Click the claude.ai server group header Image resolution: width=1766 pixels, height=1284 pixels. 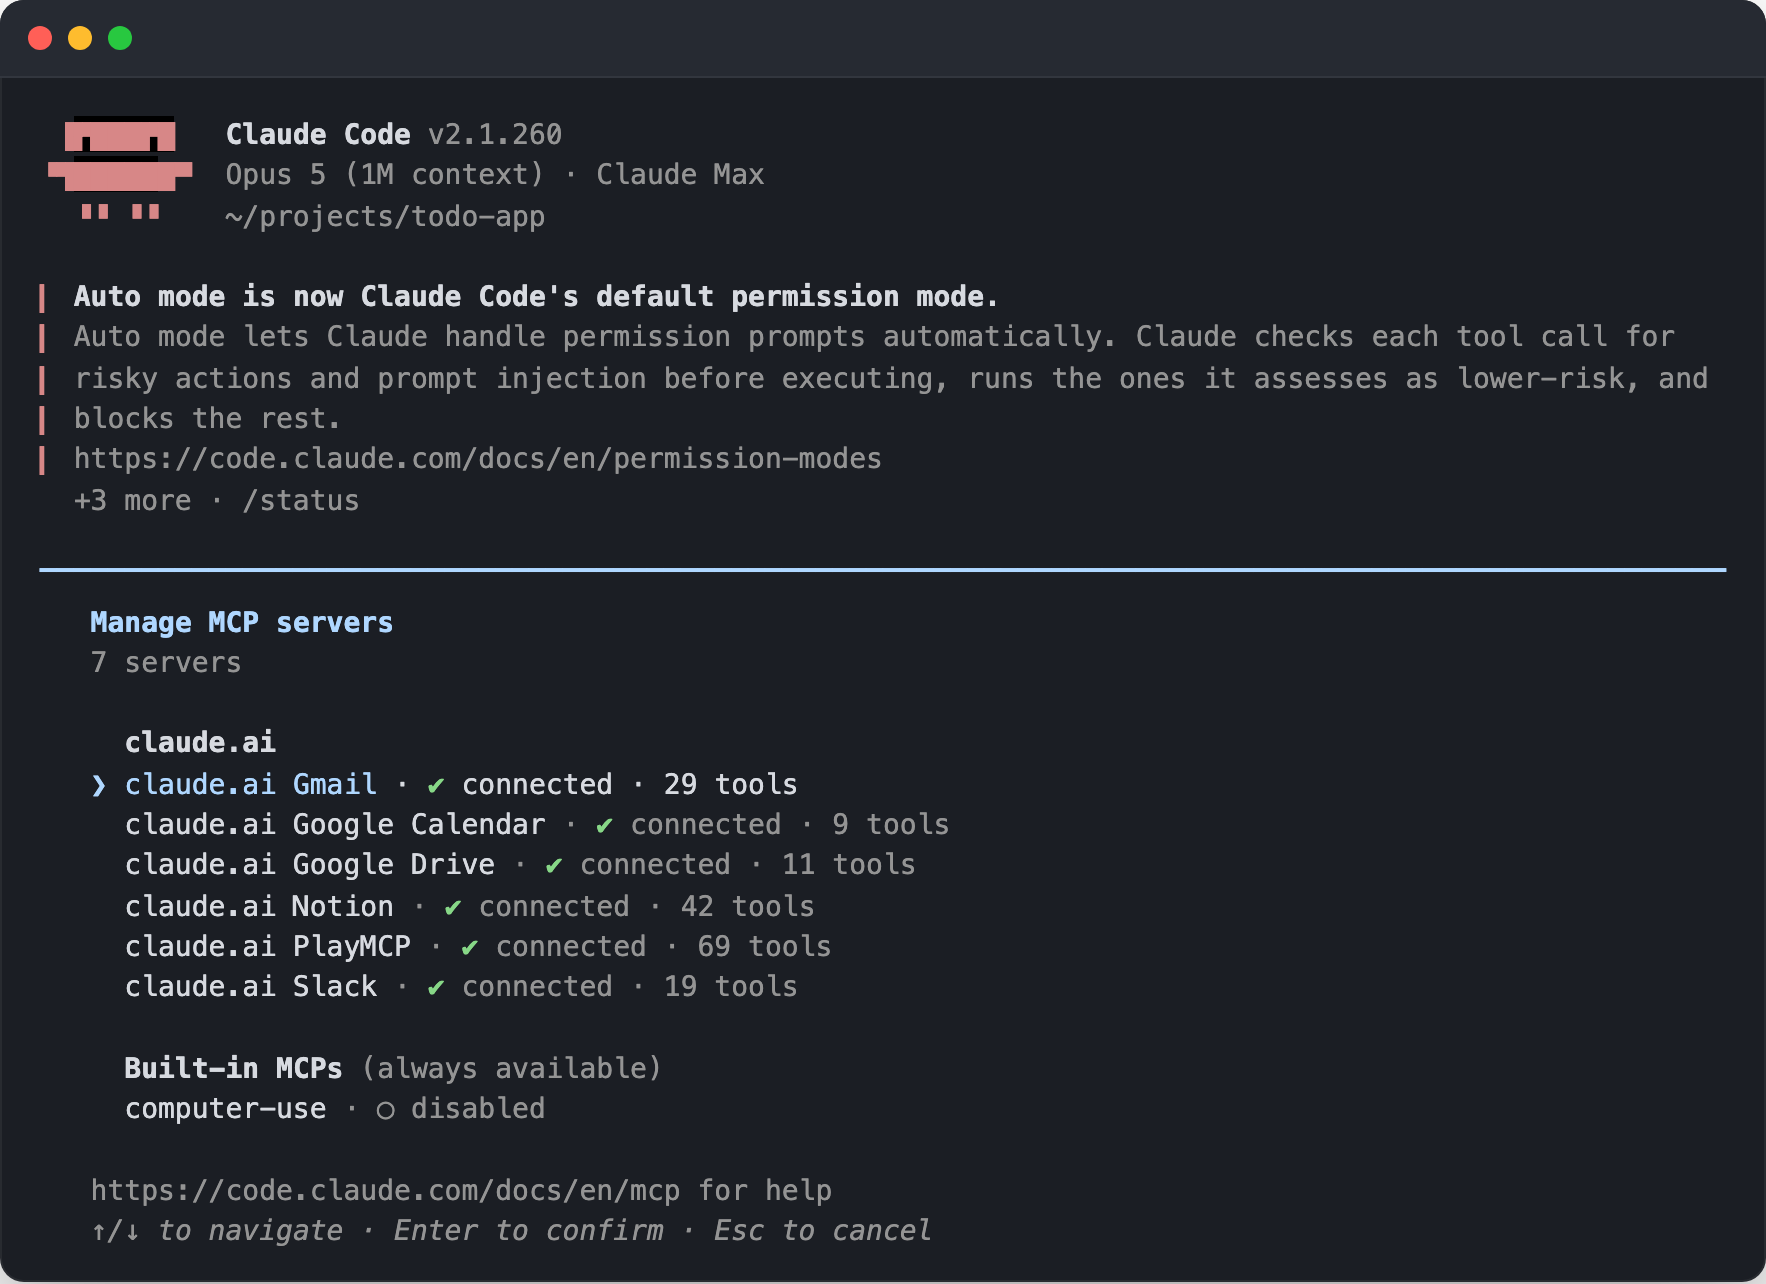[x=200, y=742]
